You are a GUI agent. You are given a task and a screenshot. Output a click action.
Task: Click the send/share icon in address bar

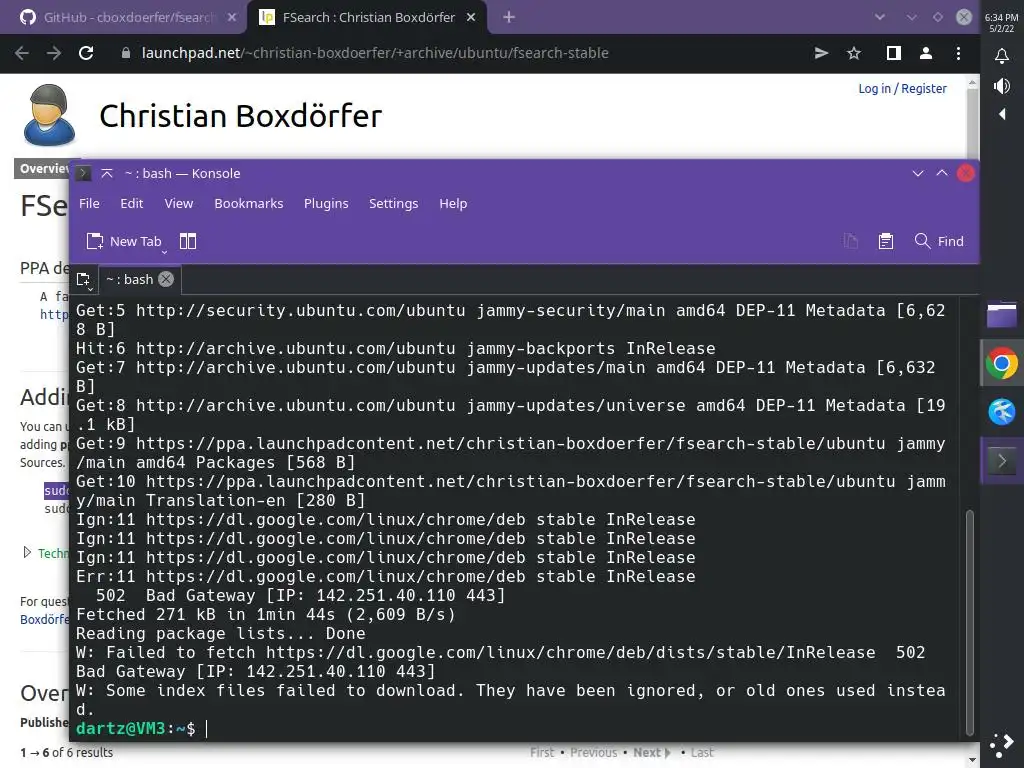[821, 53]
